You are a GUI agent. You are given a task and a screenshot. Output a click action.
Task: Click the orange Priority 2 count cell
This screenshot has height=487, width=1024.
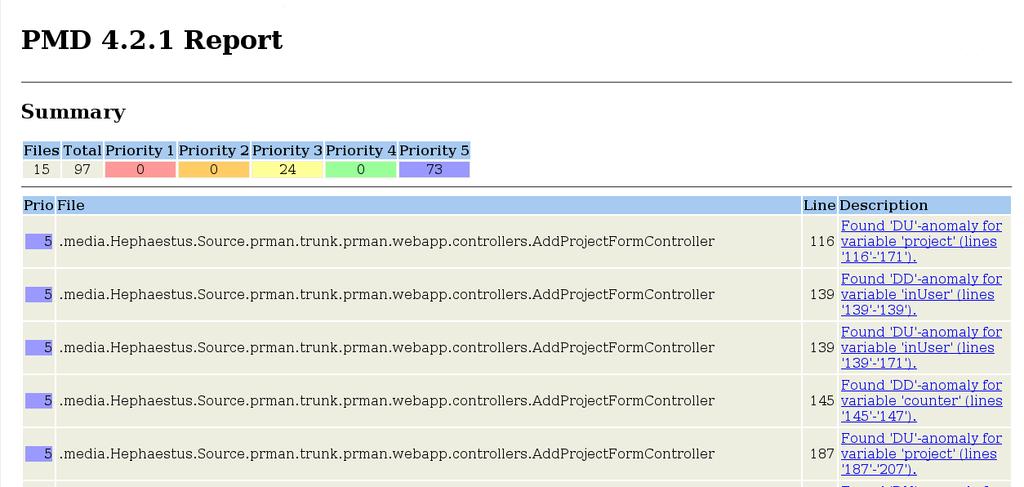pyautogui.click(x=214, y=170)
